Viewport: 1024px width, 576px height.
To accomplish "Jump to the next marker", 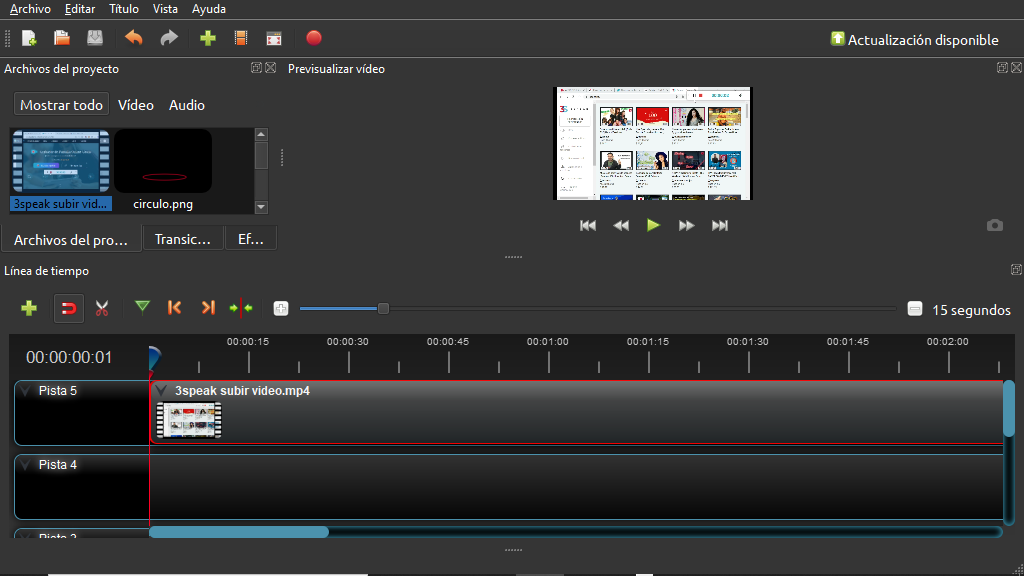I will click(208, 308).
